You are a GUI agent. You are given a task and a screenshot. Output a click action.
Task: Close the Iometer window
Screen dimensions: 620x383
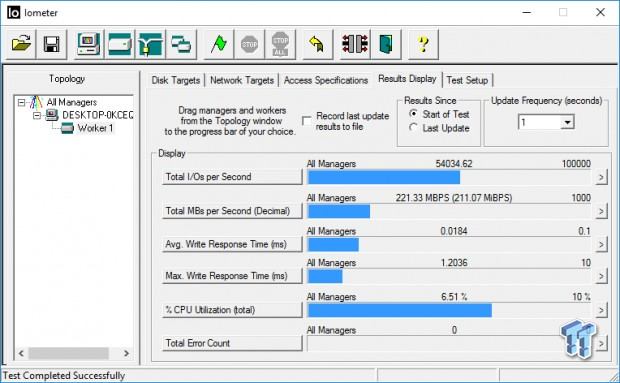click(600, 13)
